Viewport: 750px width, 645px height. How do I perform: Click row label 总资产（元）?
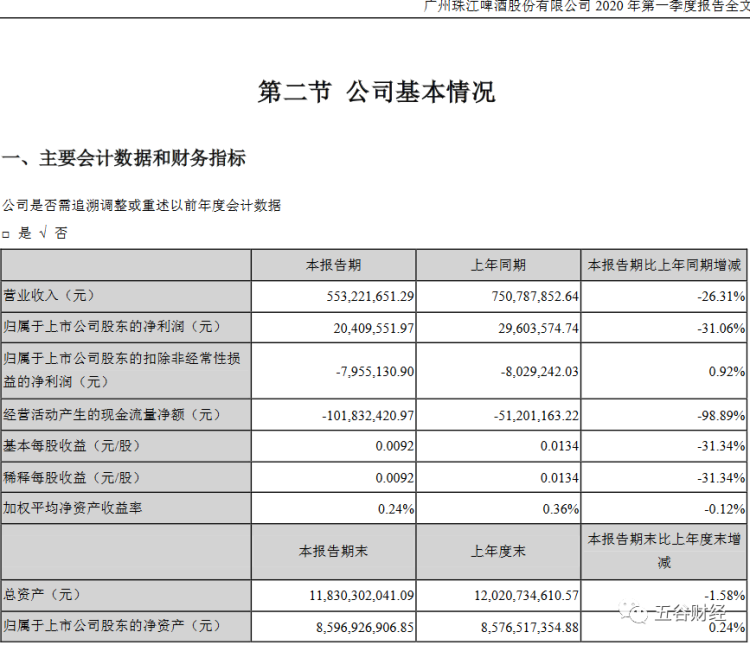coord(42,595)
